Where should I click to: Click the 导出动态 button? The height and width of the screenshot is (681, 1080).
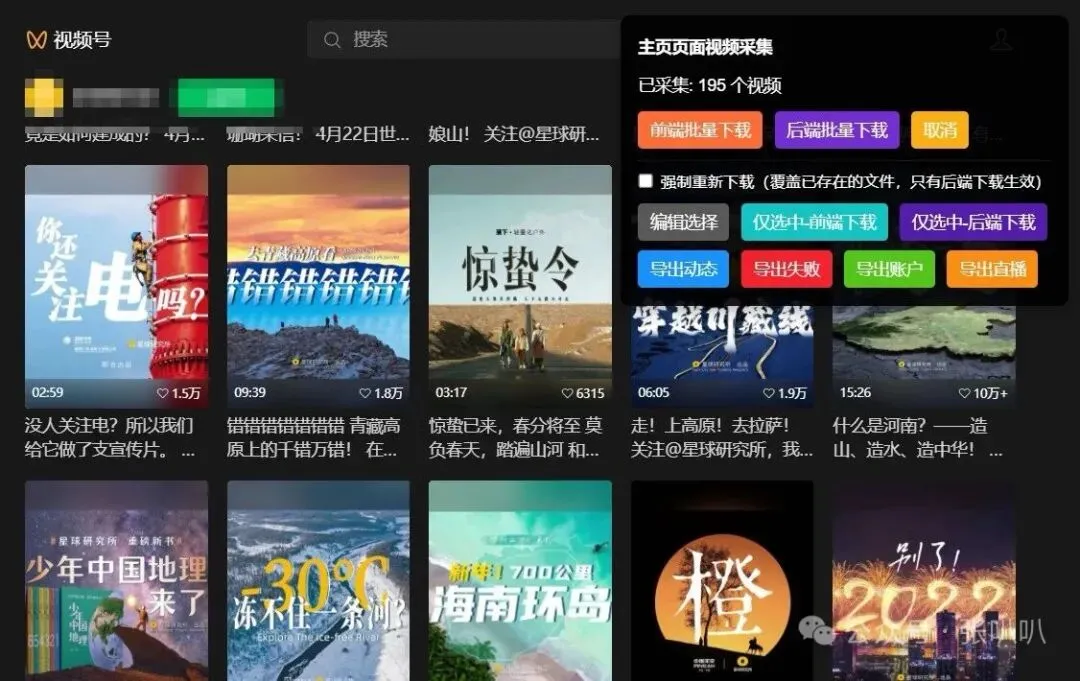click(683, 269)
